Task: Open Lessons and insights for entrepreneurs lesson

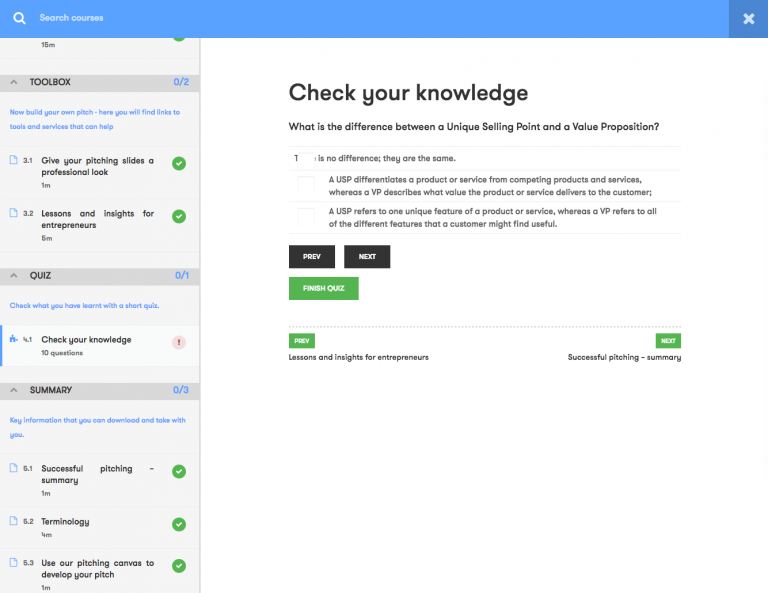Action: tap(97, 219)
